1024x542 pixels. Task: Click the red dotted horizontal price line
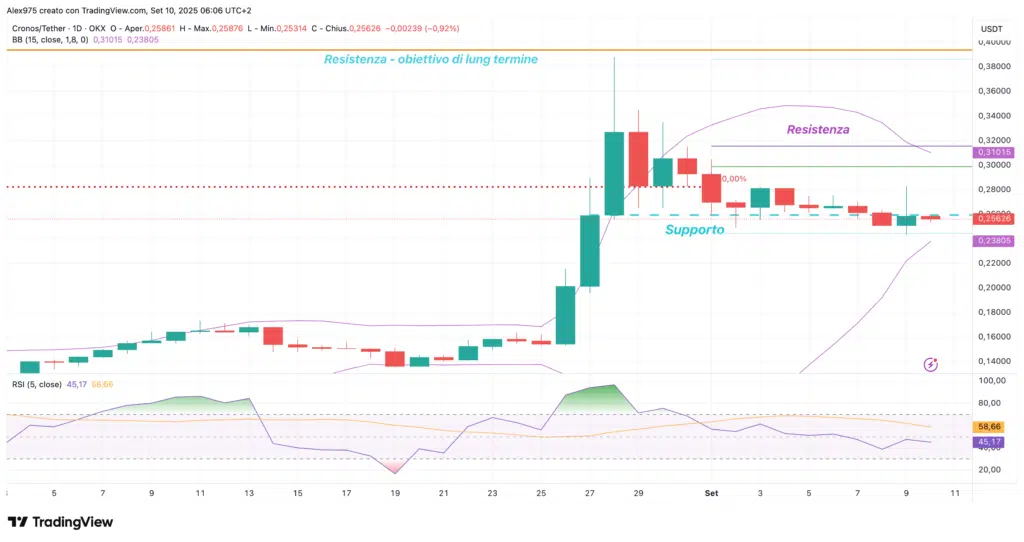pyautogui.click(x=300, y=187)
